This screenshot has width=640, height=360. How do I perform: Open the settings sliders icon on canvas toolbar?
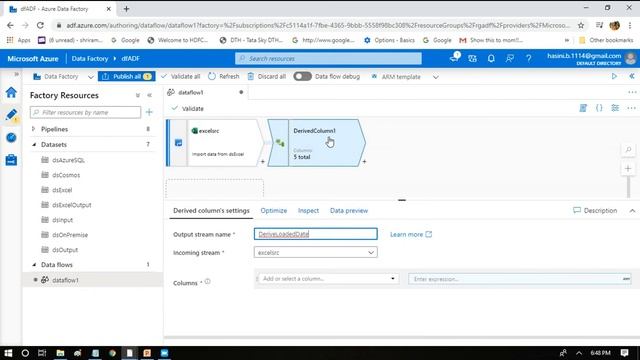click(x=615, y=108)
